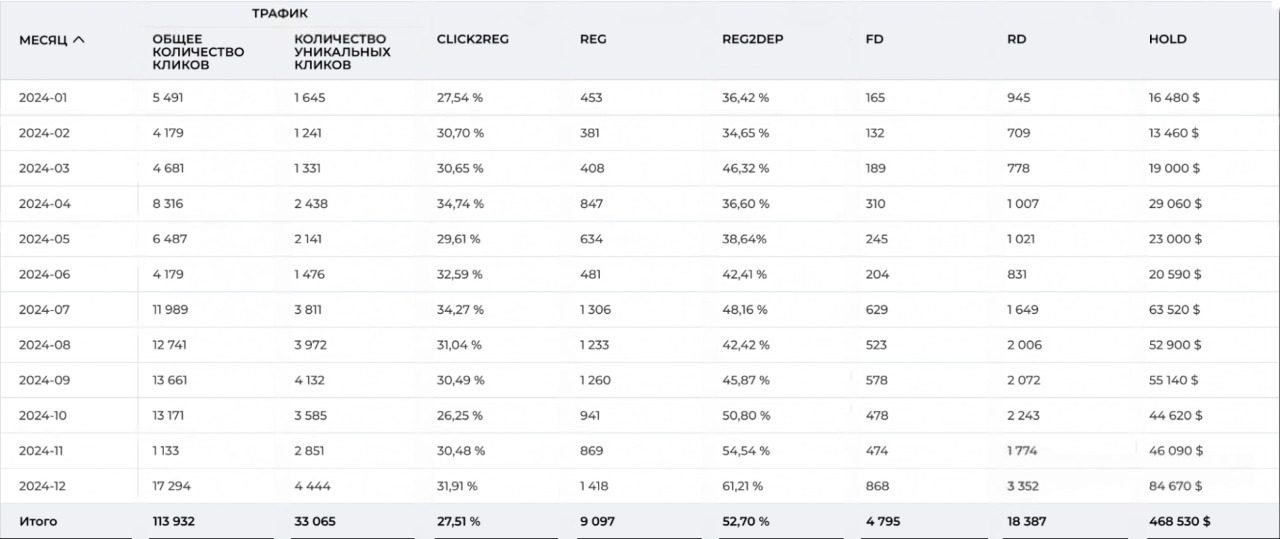Select the КОЛИЧЕСТВО УНИКАЛЬНЫХ КЛИКОВ header
The height and width of the screenshot is (539, 1280).
pyautogui.click(x=342, y=52)
